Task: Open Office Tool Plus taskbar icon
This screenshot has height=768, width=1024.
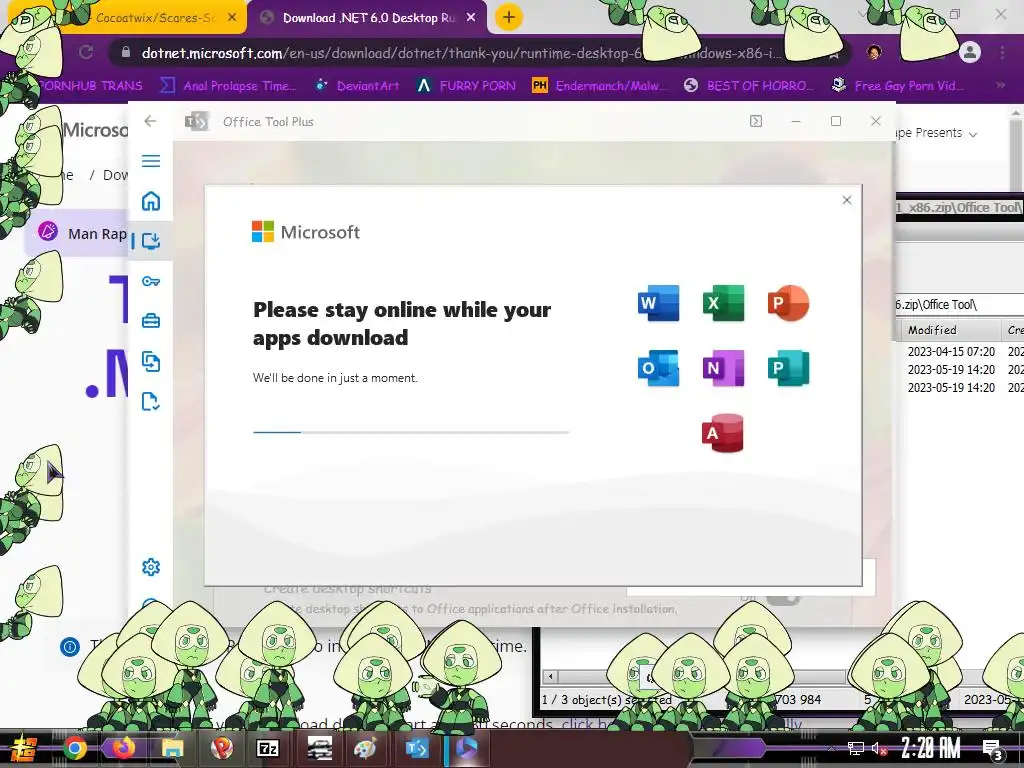Action: click(x=417, y=748)
